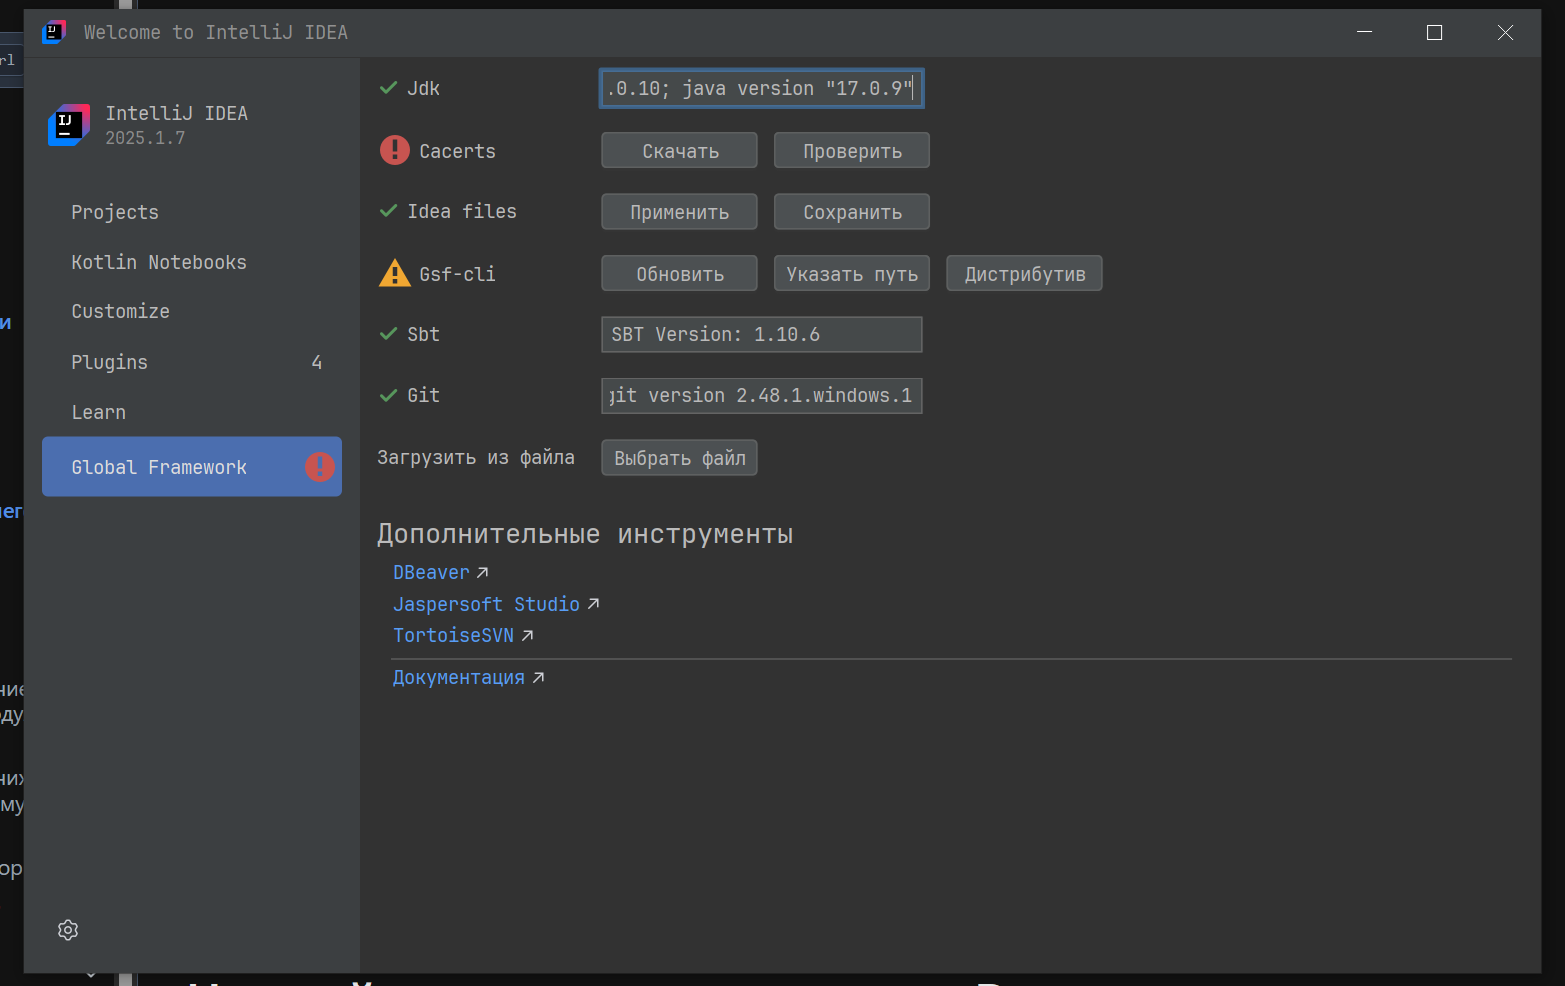Click the Выбрать файл button

pos(679,458)
